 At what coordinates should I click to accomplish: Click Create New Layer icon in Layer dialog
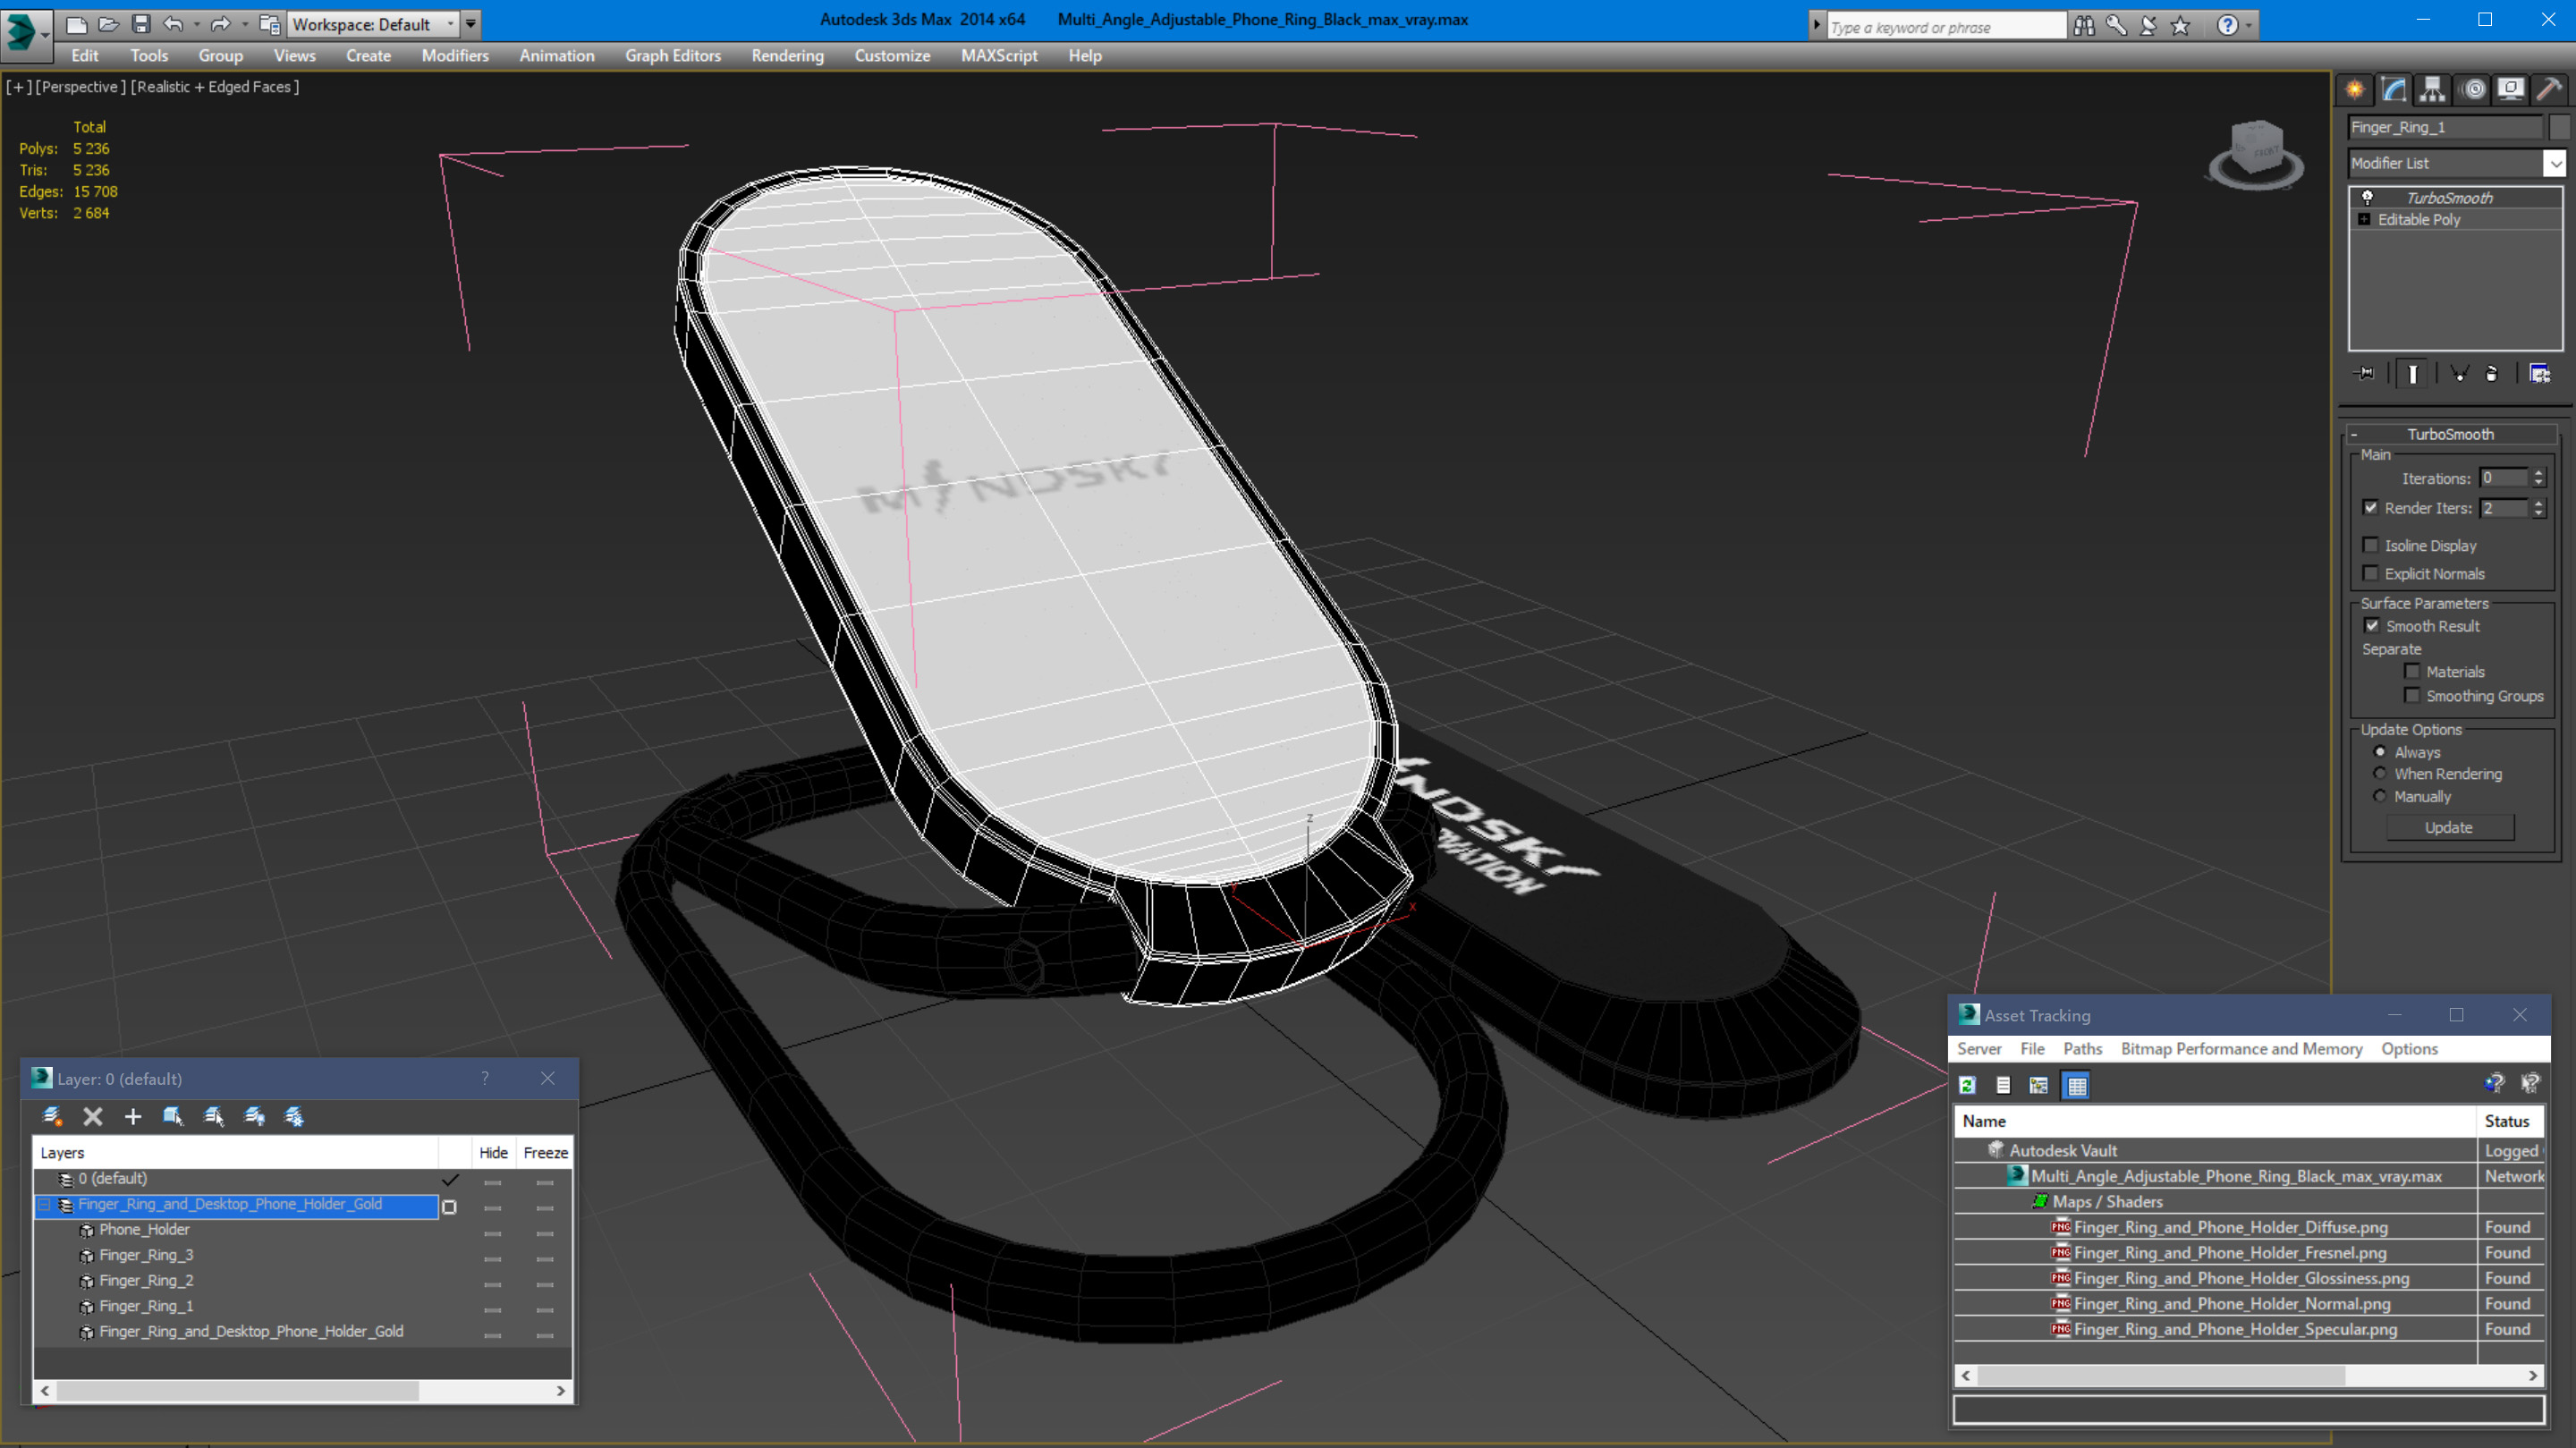(52, 1116)
